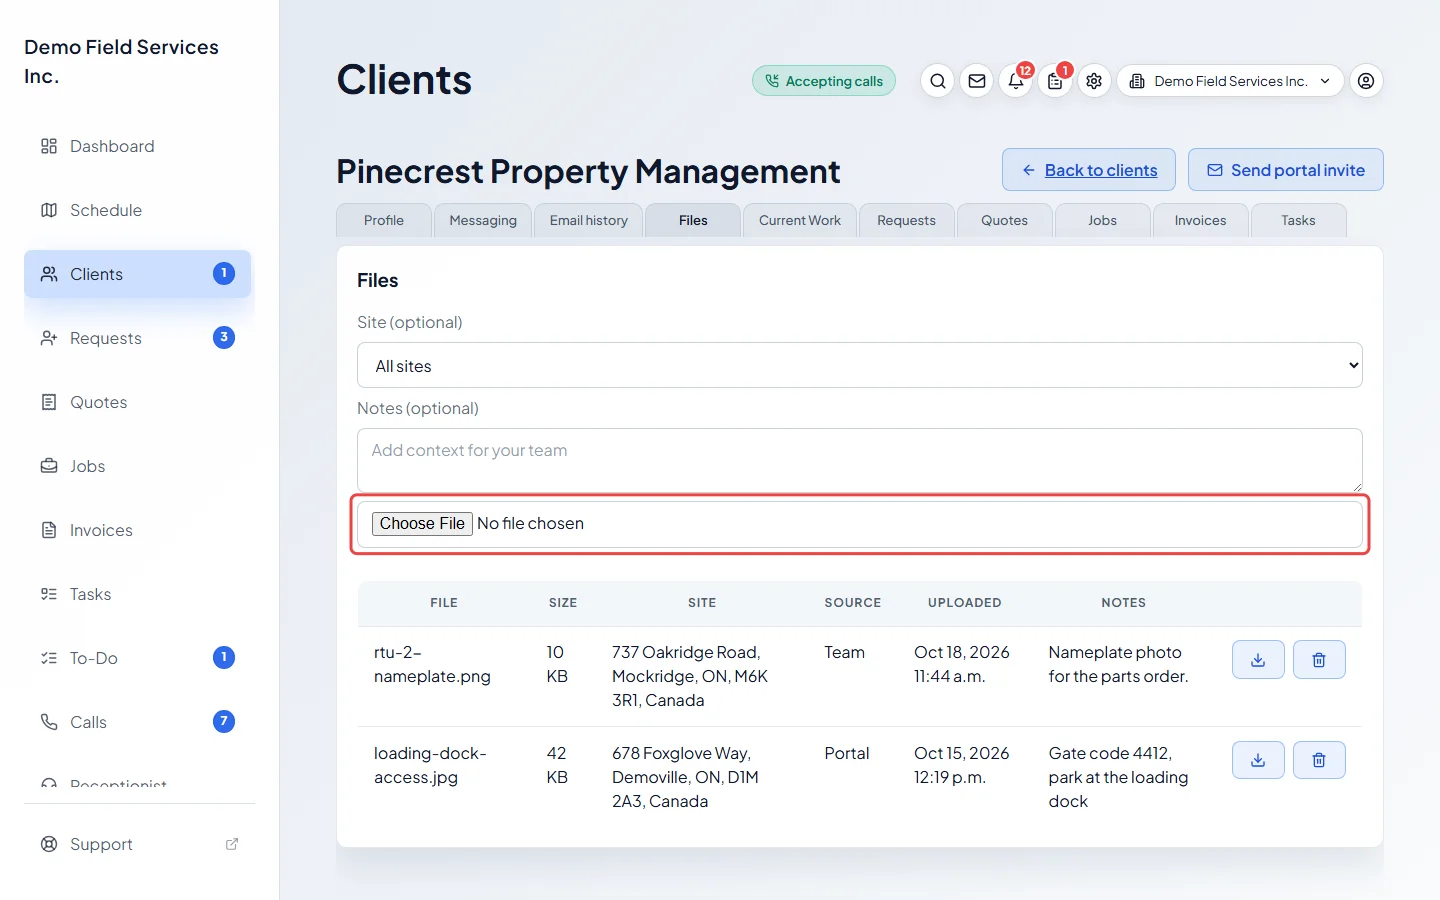This screenshot has height=900, width=1440.
Task: Open Tasks in sidebar navigation
Action: 138,594
